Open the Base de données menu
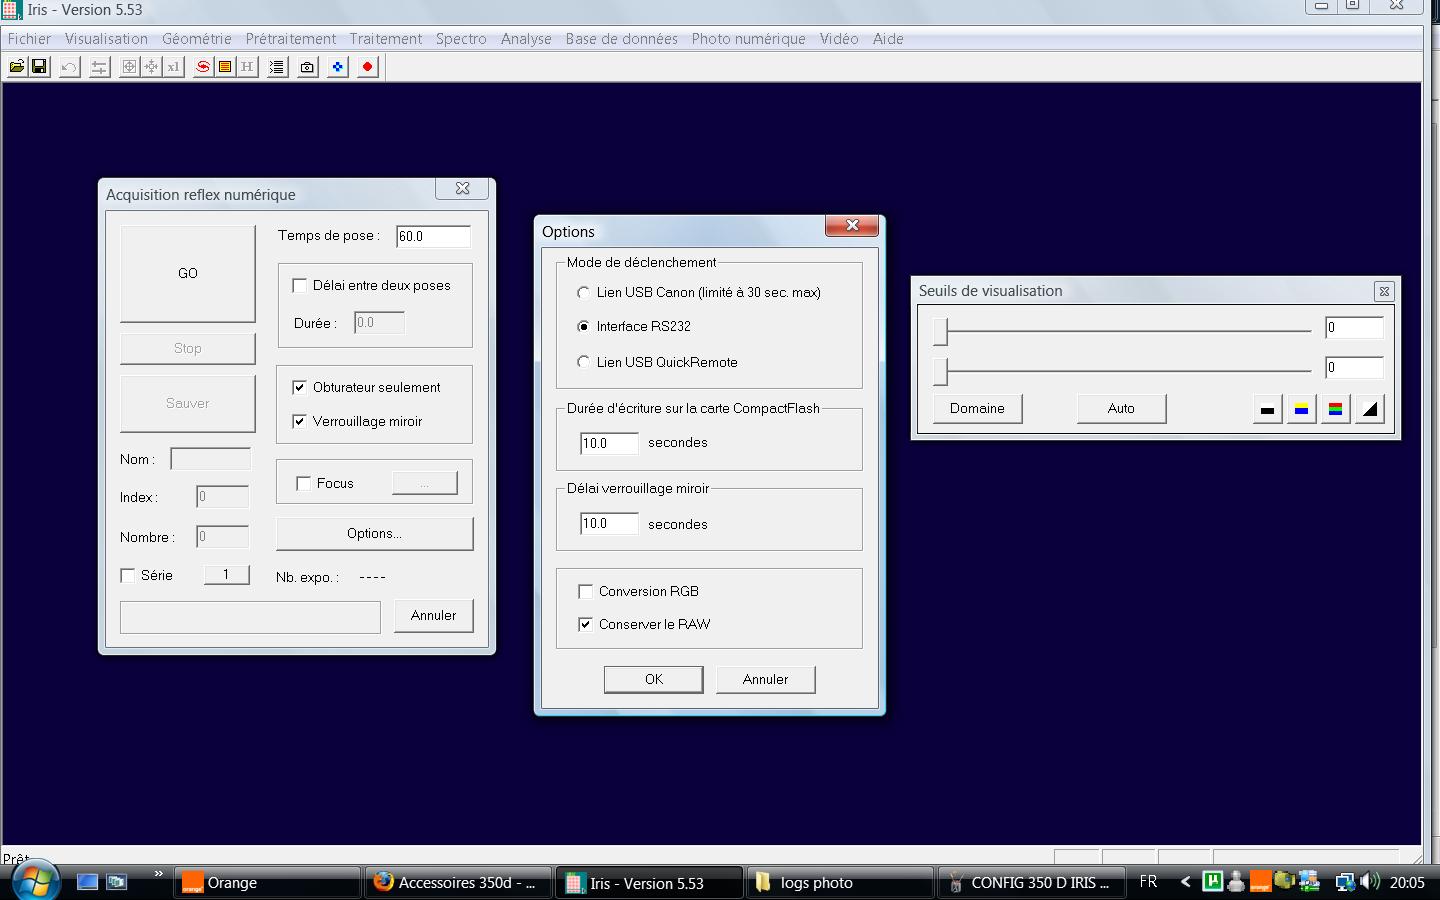 (621, 39)
